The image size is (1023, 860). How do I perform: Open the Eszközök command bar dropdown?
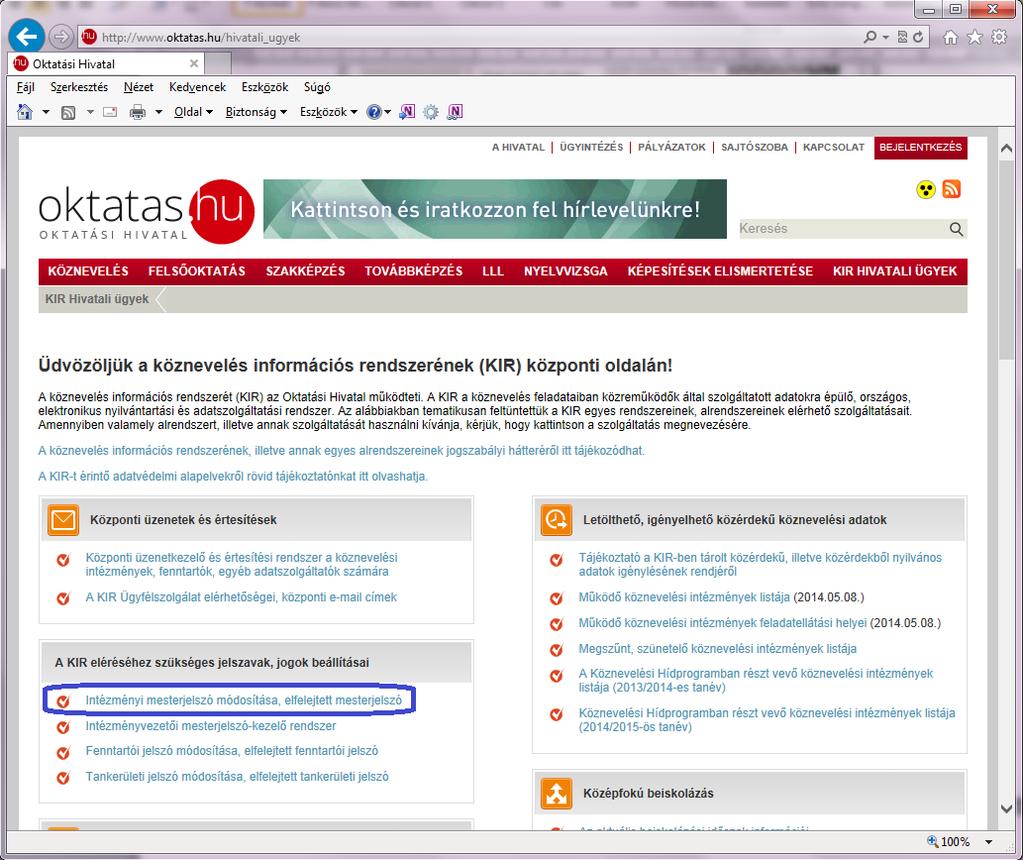(x=329, y=112)
